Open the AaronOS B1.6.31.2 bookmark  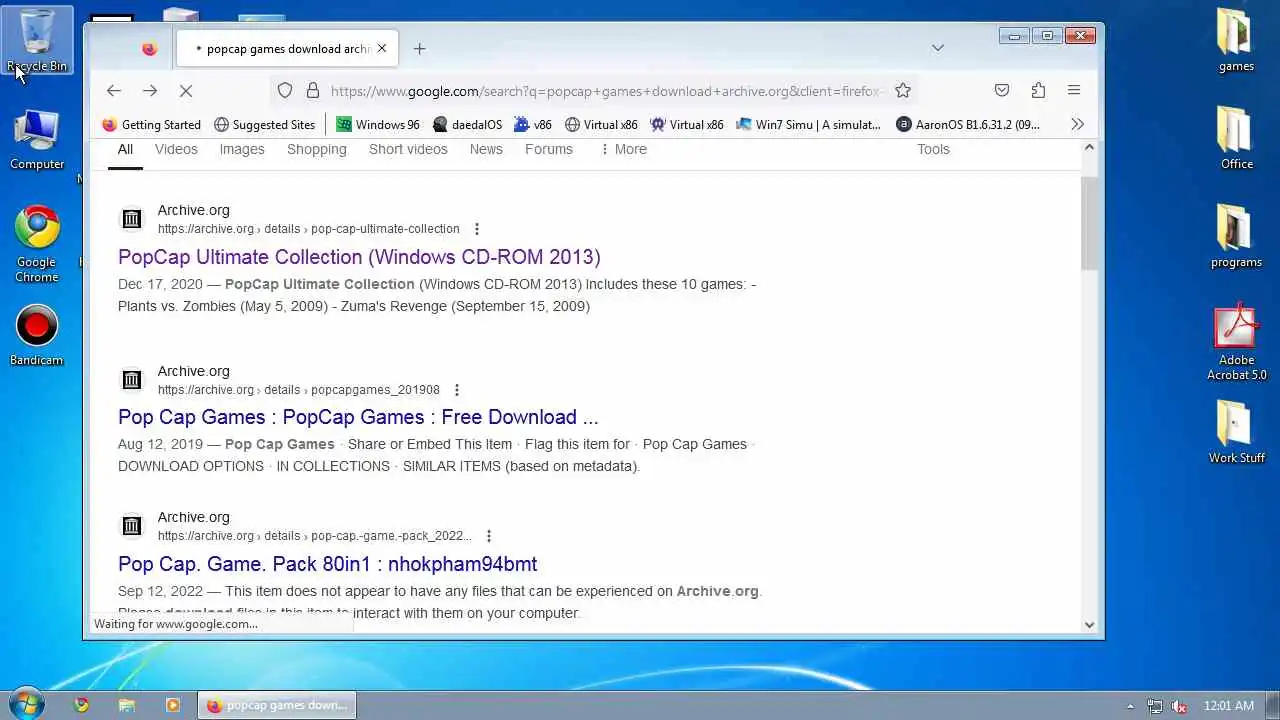pos(968,125)
